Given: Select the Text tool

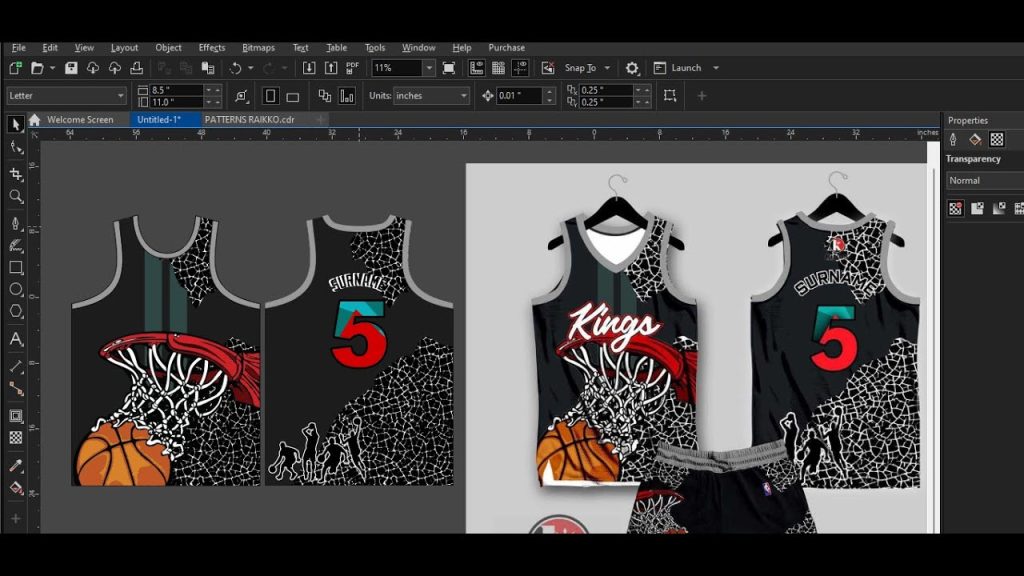Looking at the screenshot, I should pyautogui.click(x=16, y=339).
